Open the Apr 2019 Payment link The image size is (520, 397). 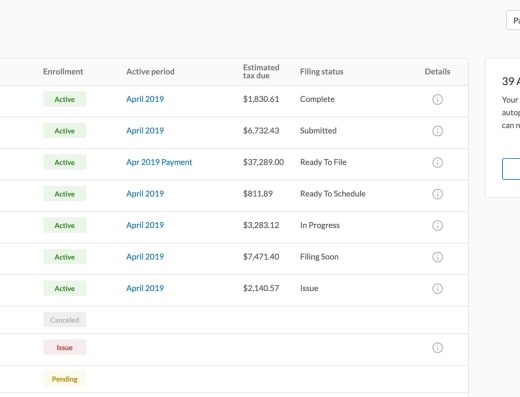[159, 162]
